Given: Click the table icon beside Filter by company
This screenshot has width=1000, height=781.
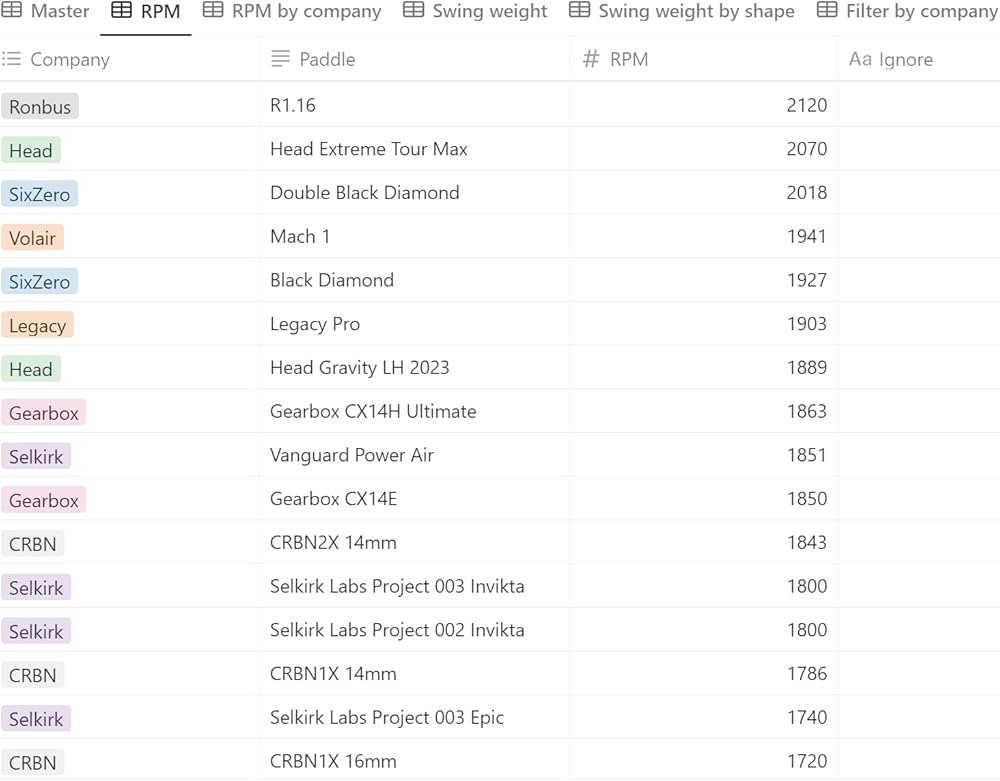Looking at the screenshot, I should (x=827, y=11).
